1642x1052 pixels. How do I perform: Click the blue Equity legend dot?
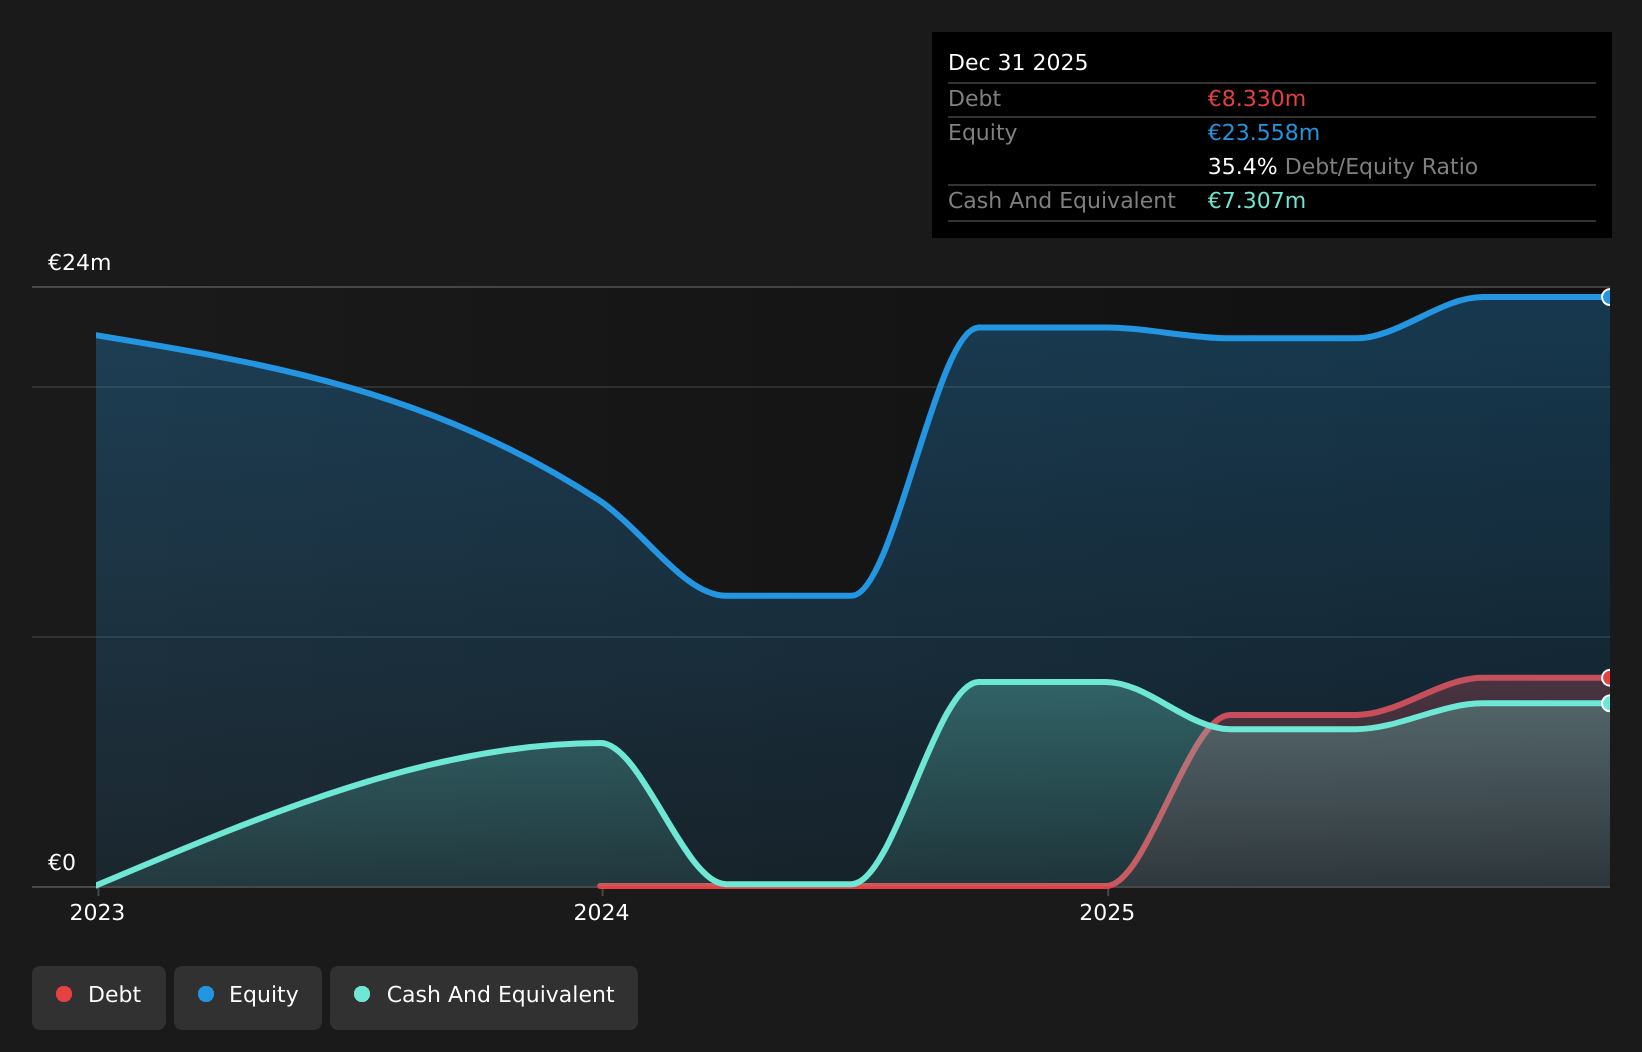[x=206, y=994]
